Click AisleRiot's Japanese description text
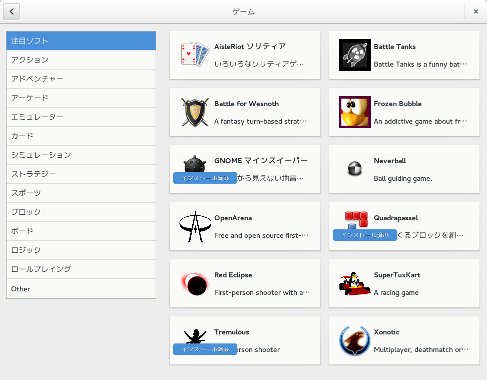487x380 pixels. pos(259,64)
